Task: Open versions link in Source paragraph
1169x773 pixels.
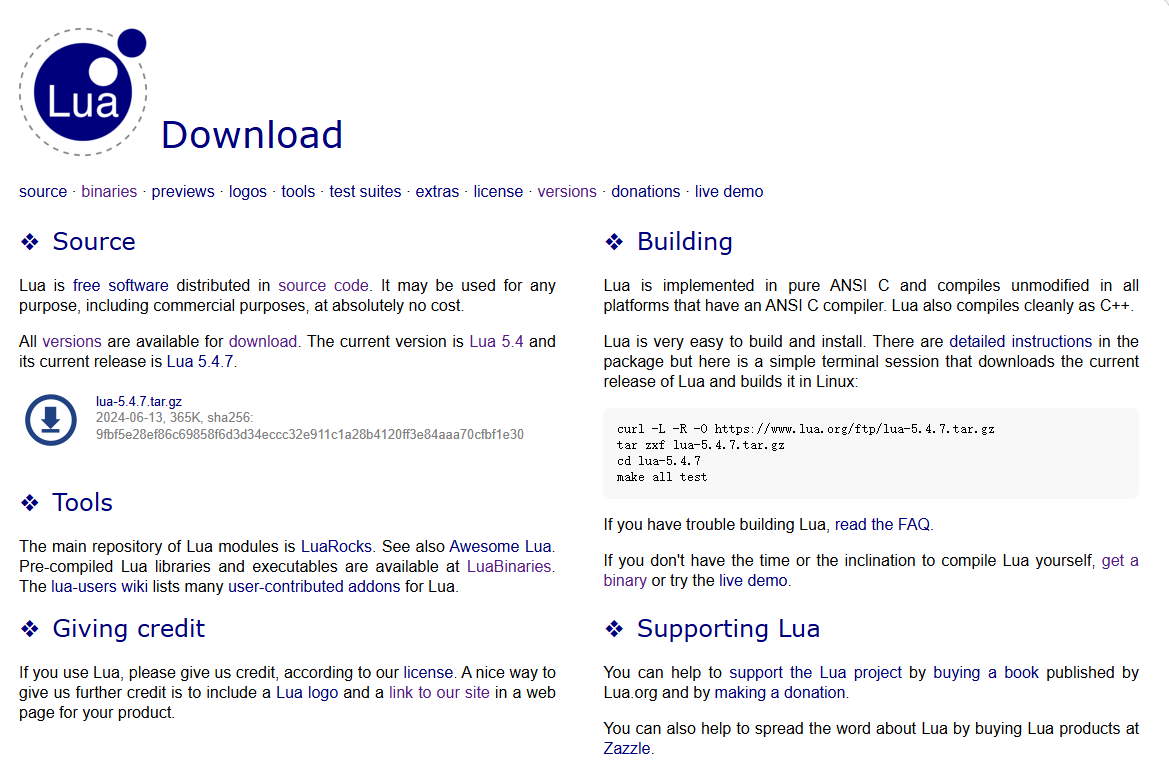Action: tap(72, 341)
